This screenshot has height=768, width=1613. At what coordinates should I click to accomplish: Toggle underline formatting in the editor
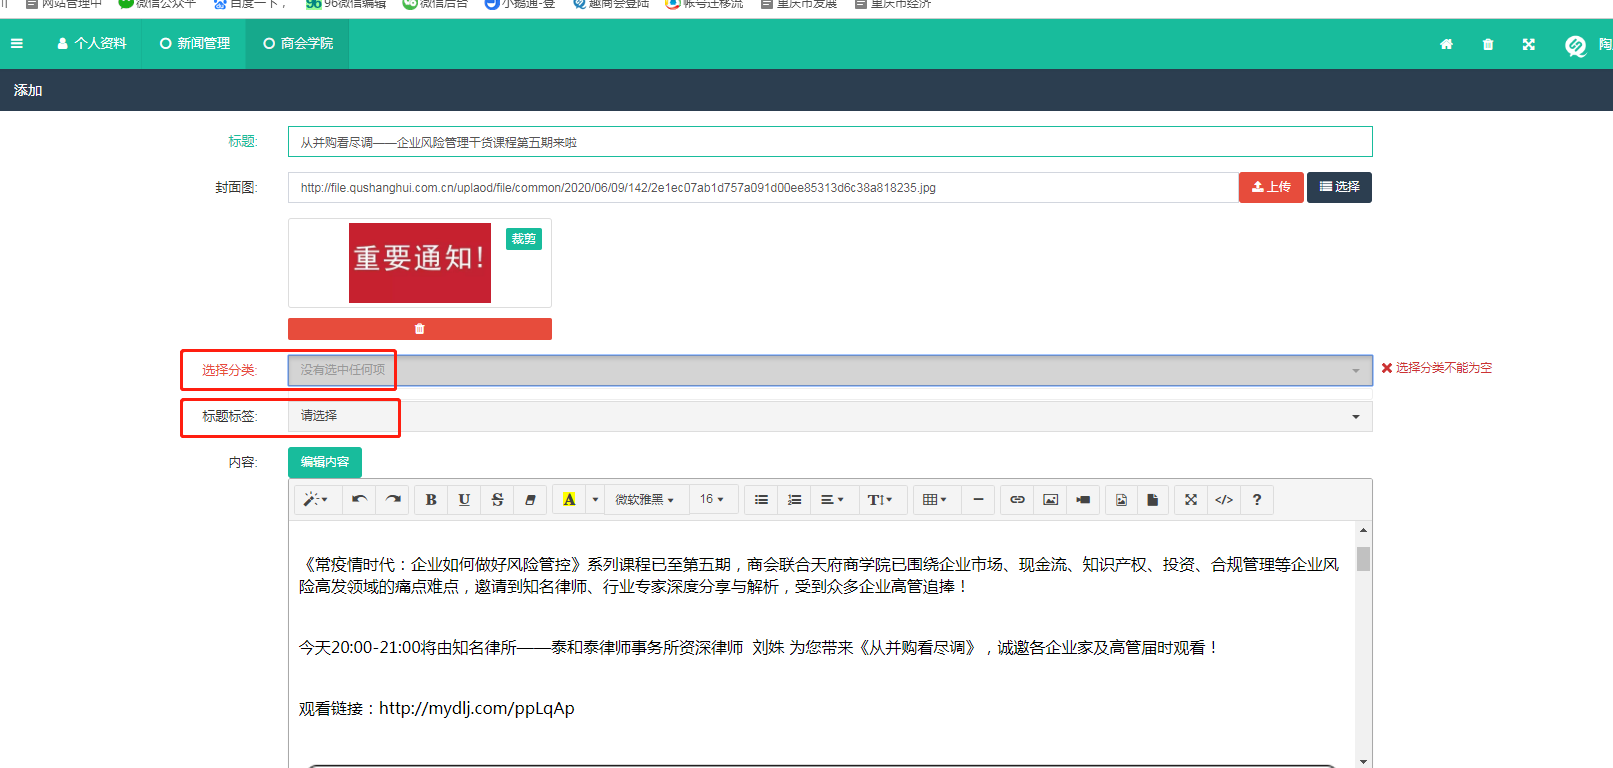click(x=464, y=500)
